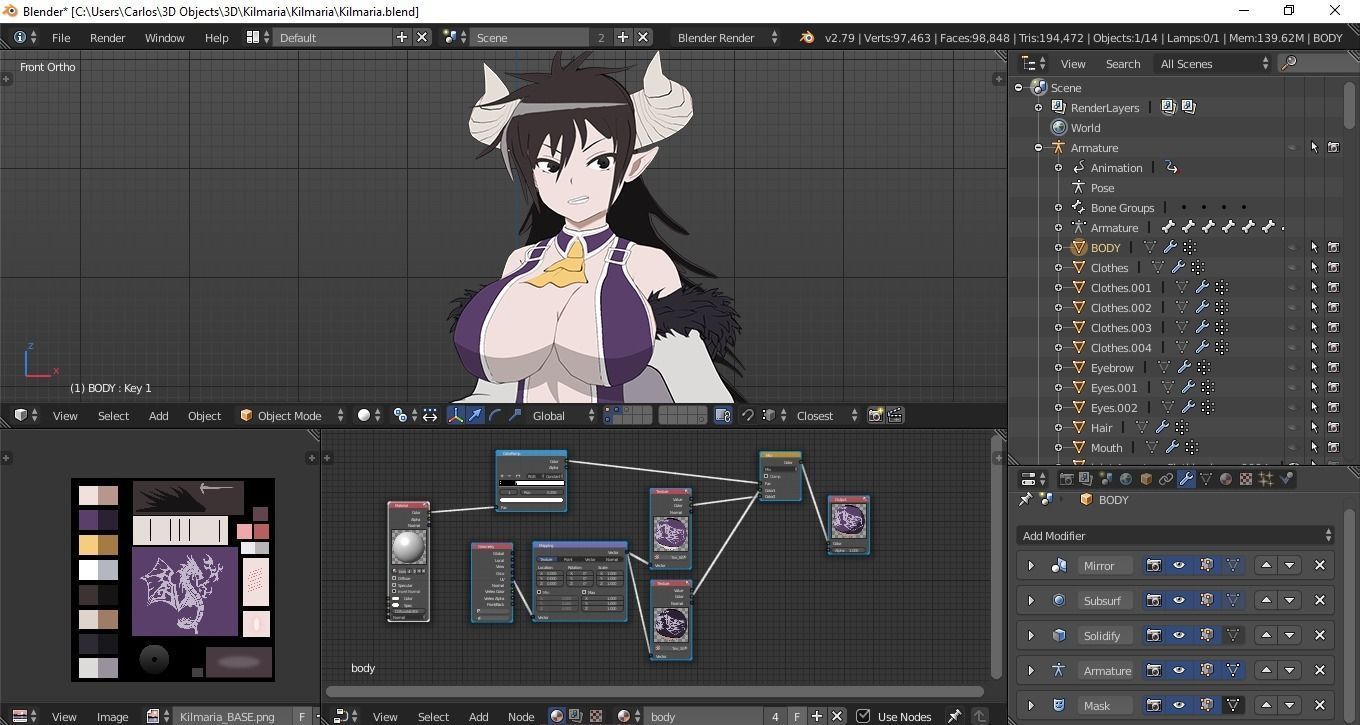Remove the Mask modifier with X
This screenshot has height=725, width=1360.
(x=1320, y=705)
